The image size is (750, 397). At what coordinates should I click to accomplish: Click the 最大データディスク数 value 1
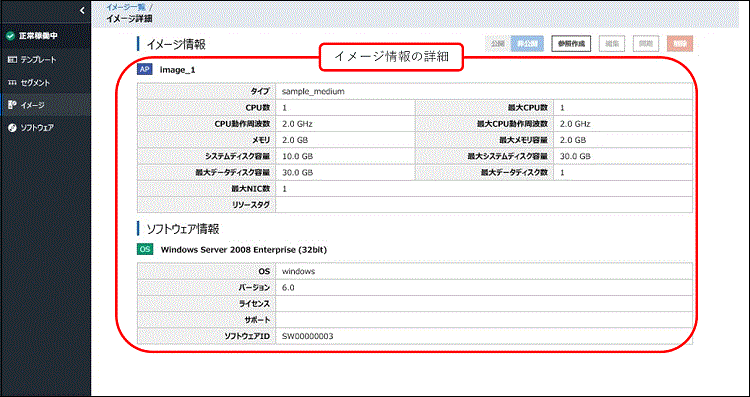(562, 172)
